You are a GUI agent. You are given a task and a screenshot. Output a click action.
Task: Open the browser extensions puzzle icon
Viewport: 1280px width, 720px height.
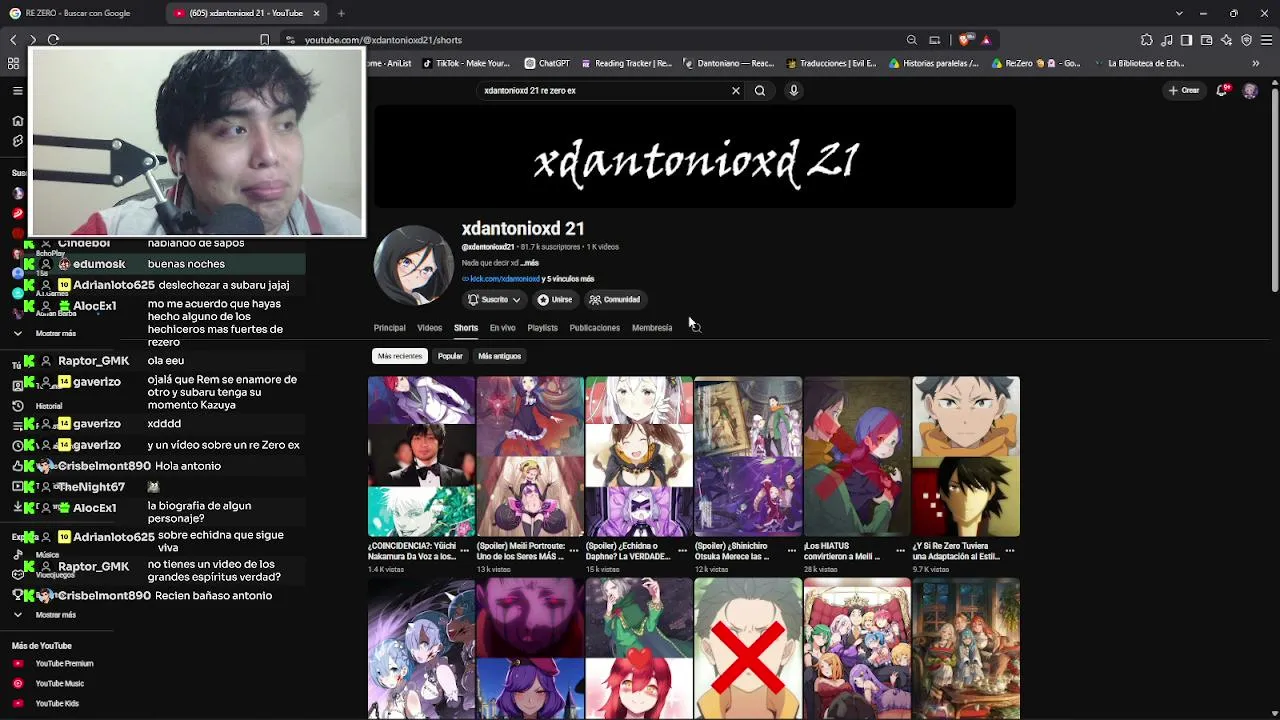coord(1146,40)
